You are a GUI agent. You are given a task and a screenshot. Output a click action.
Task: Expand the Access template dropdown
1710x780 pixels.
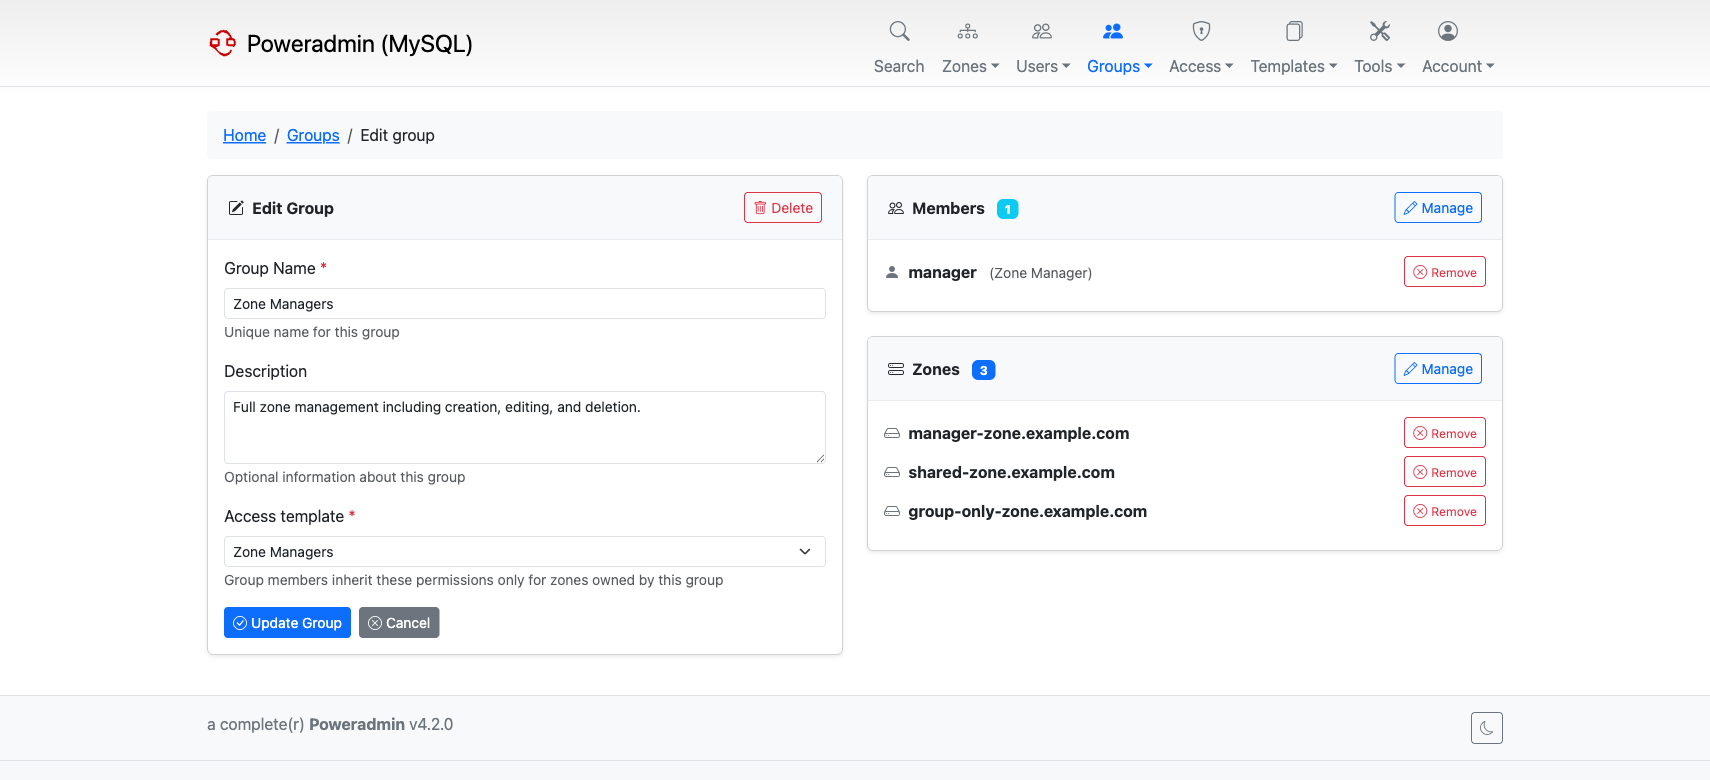pos(524,552)
